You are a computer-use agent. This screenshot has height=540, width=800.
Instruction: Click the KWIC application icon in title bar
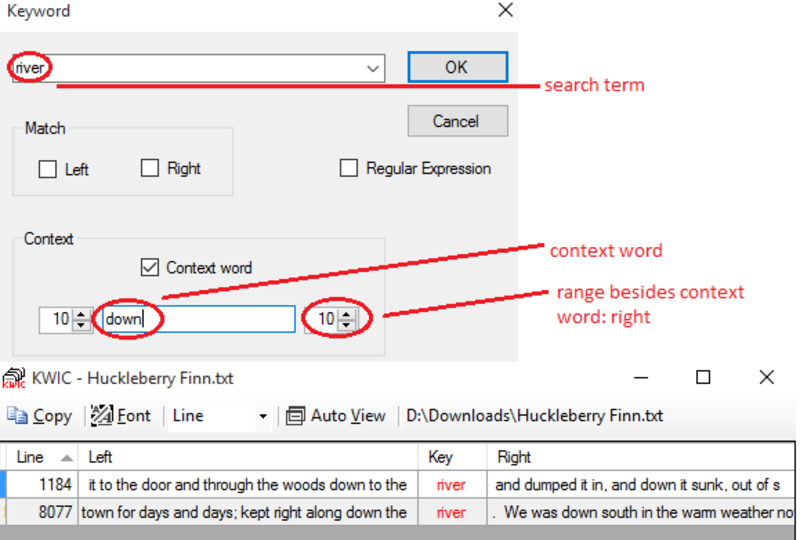[14, 378]
